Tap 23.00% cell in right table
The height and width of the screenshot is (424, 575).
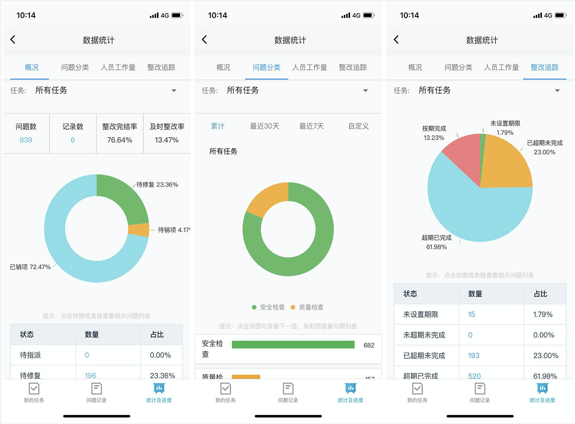click(x=546, y=355)
